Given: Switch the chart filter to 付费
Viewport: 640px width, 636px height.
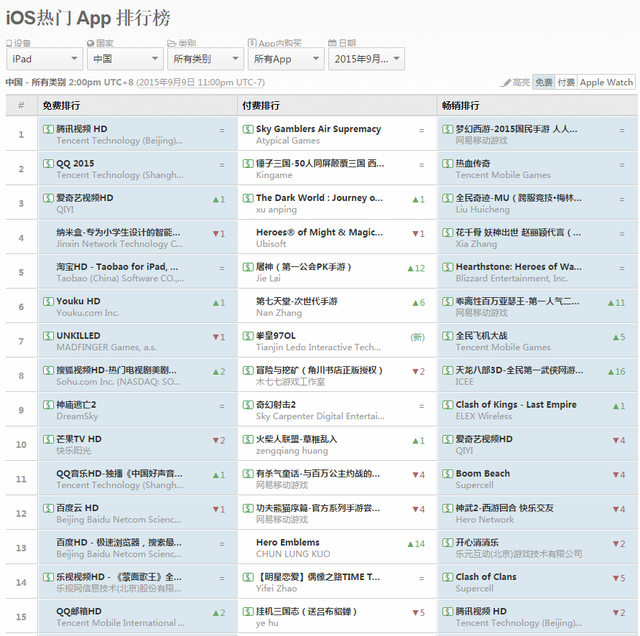Looking at the screenshot, I should click(566, 82).
